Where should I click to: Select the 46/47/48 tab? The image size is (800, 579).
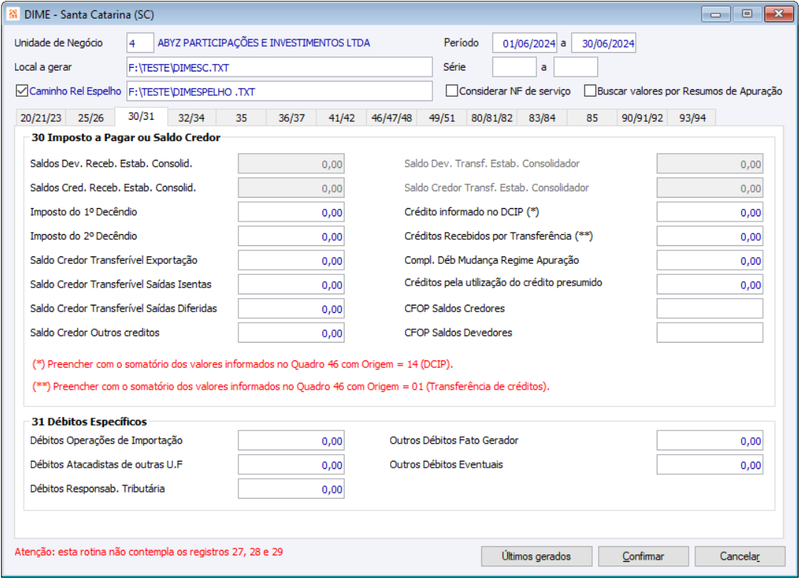[391, 118]
